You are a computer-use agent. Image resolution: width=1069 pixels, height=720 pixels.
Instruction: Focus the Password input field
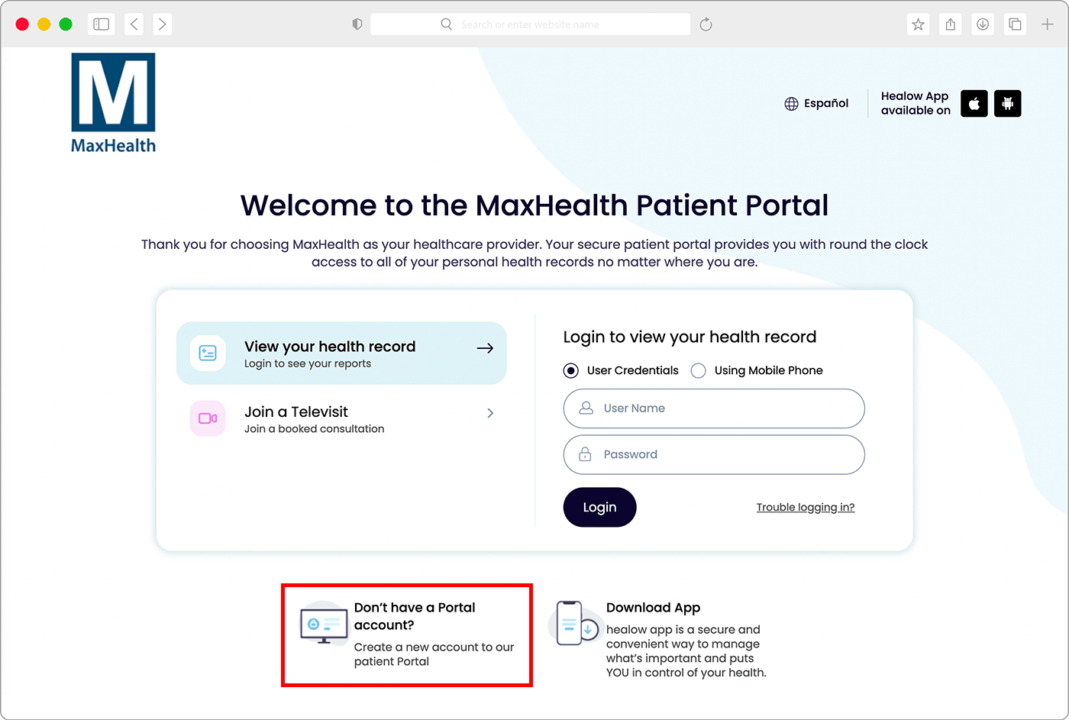714,455
